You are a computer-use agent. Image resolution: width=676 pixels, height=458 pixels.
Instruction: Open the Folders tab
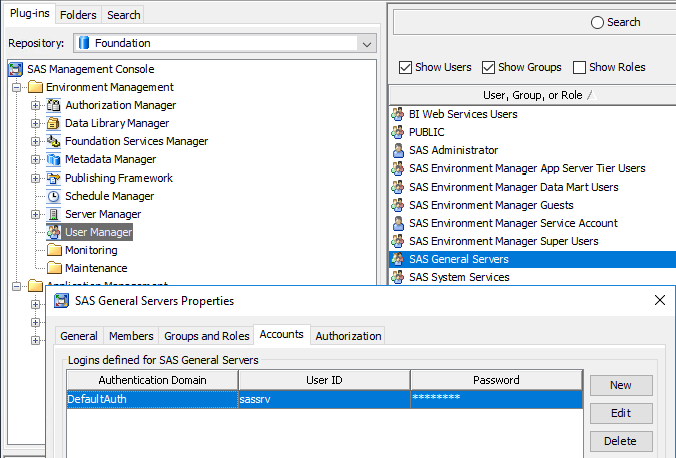pyautogui.click(x=78, y=15)
